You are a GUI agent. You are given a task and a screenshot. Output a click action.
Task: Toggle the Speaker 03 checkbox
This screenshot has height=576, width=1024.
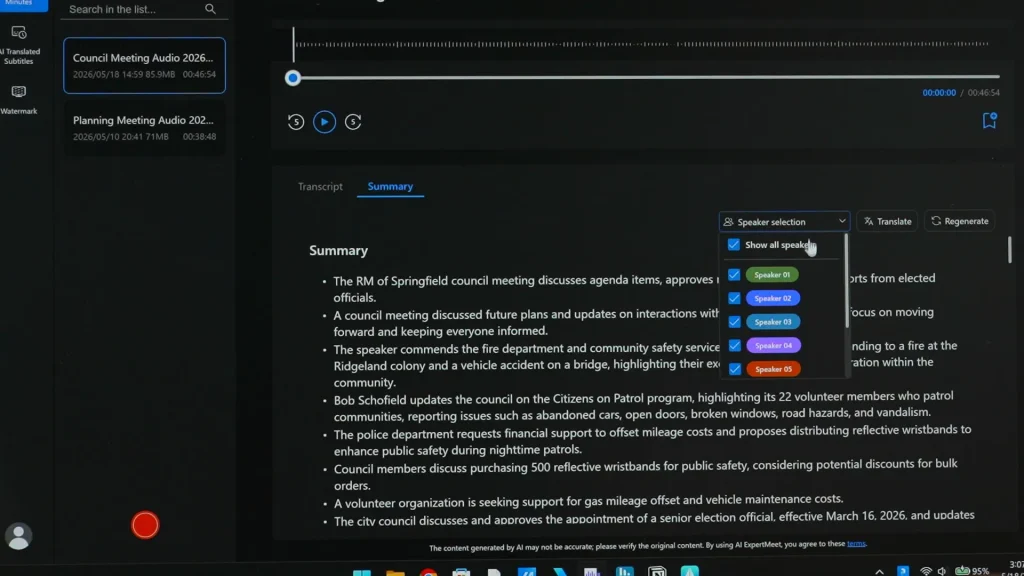pos(734,322)
